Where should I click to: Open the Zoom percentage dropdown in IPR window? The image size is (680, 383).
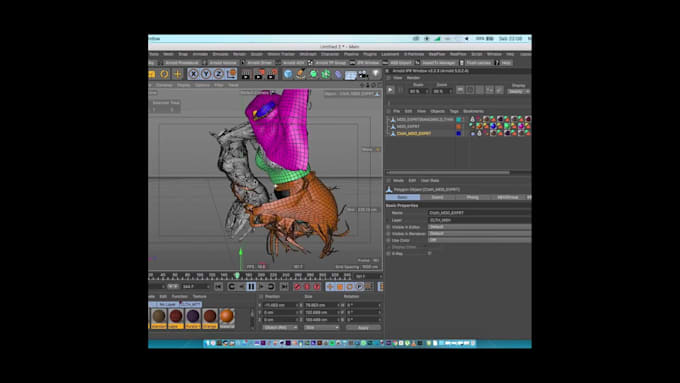click(x=442, y=91)
